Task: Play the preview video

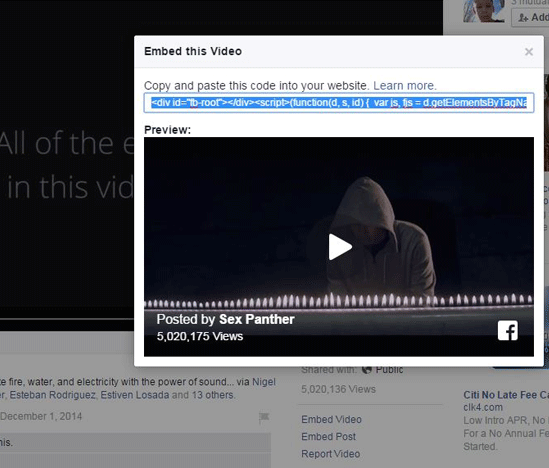Action: (340, 247)
